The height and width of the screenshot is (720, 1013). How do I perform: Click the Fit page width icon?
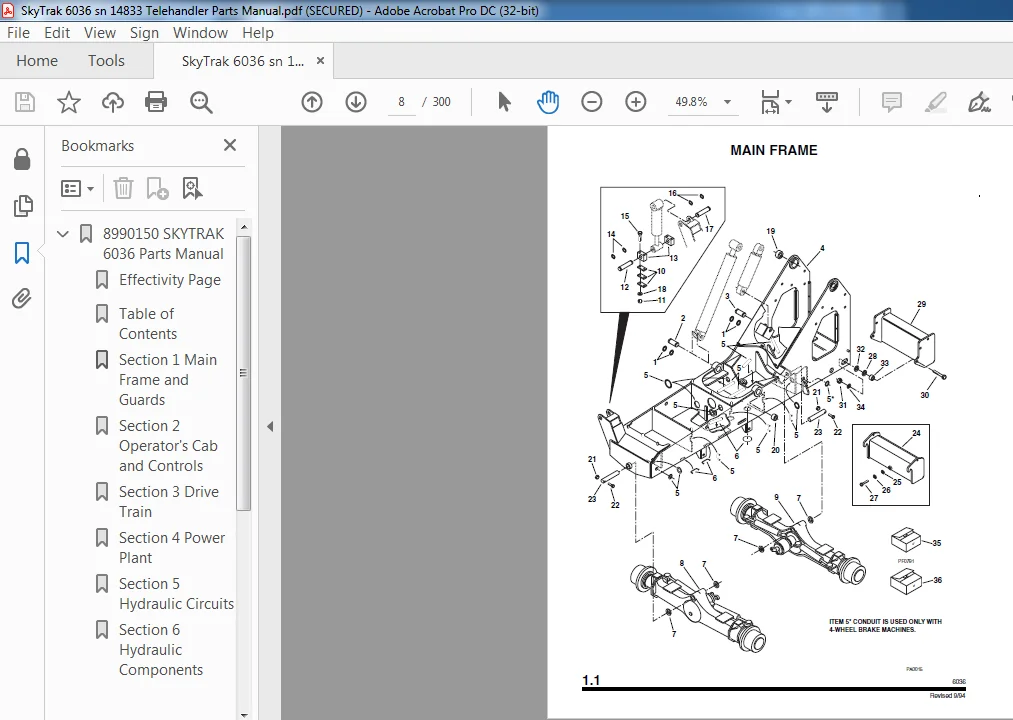(x=770, y=102)
